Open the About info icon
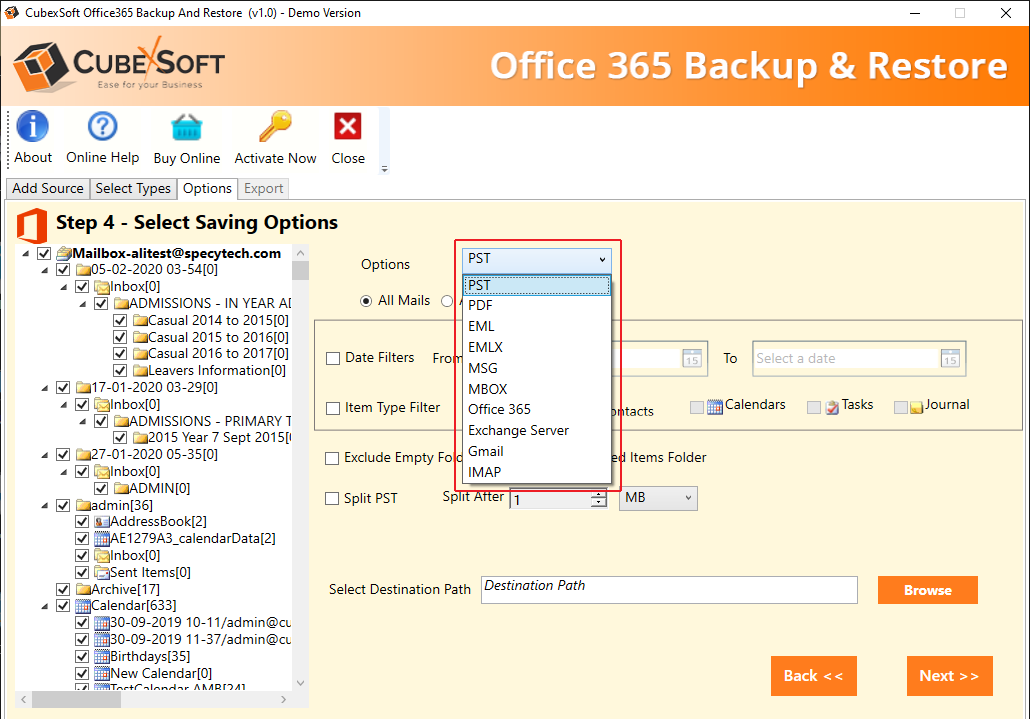The height and width of the screenshot is (719, 1030). point(32,126)
